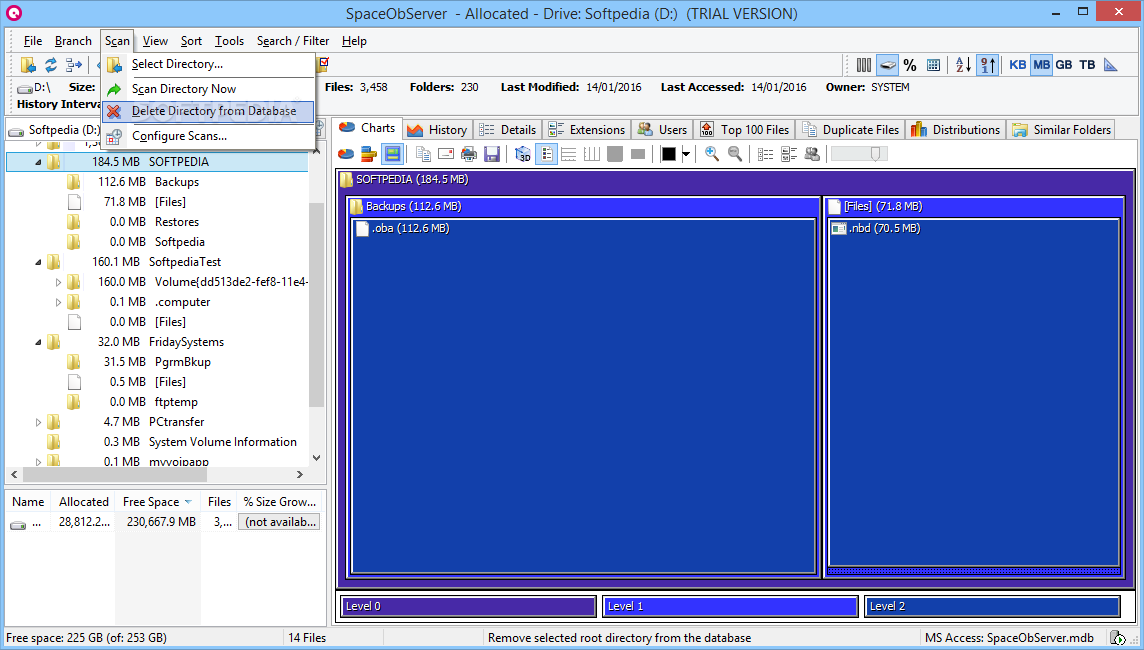Click the large gray square icon
Screen dimensions: 1144x650
pyautogui.click(x=615, y=154)
